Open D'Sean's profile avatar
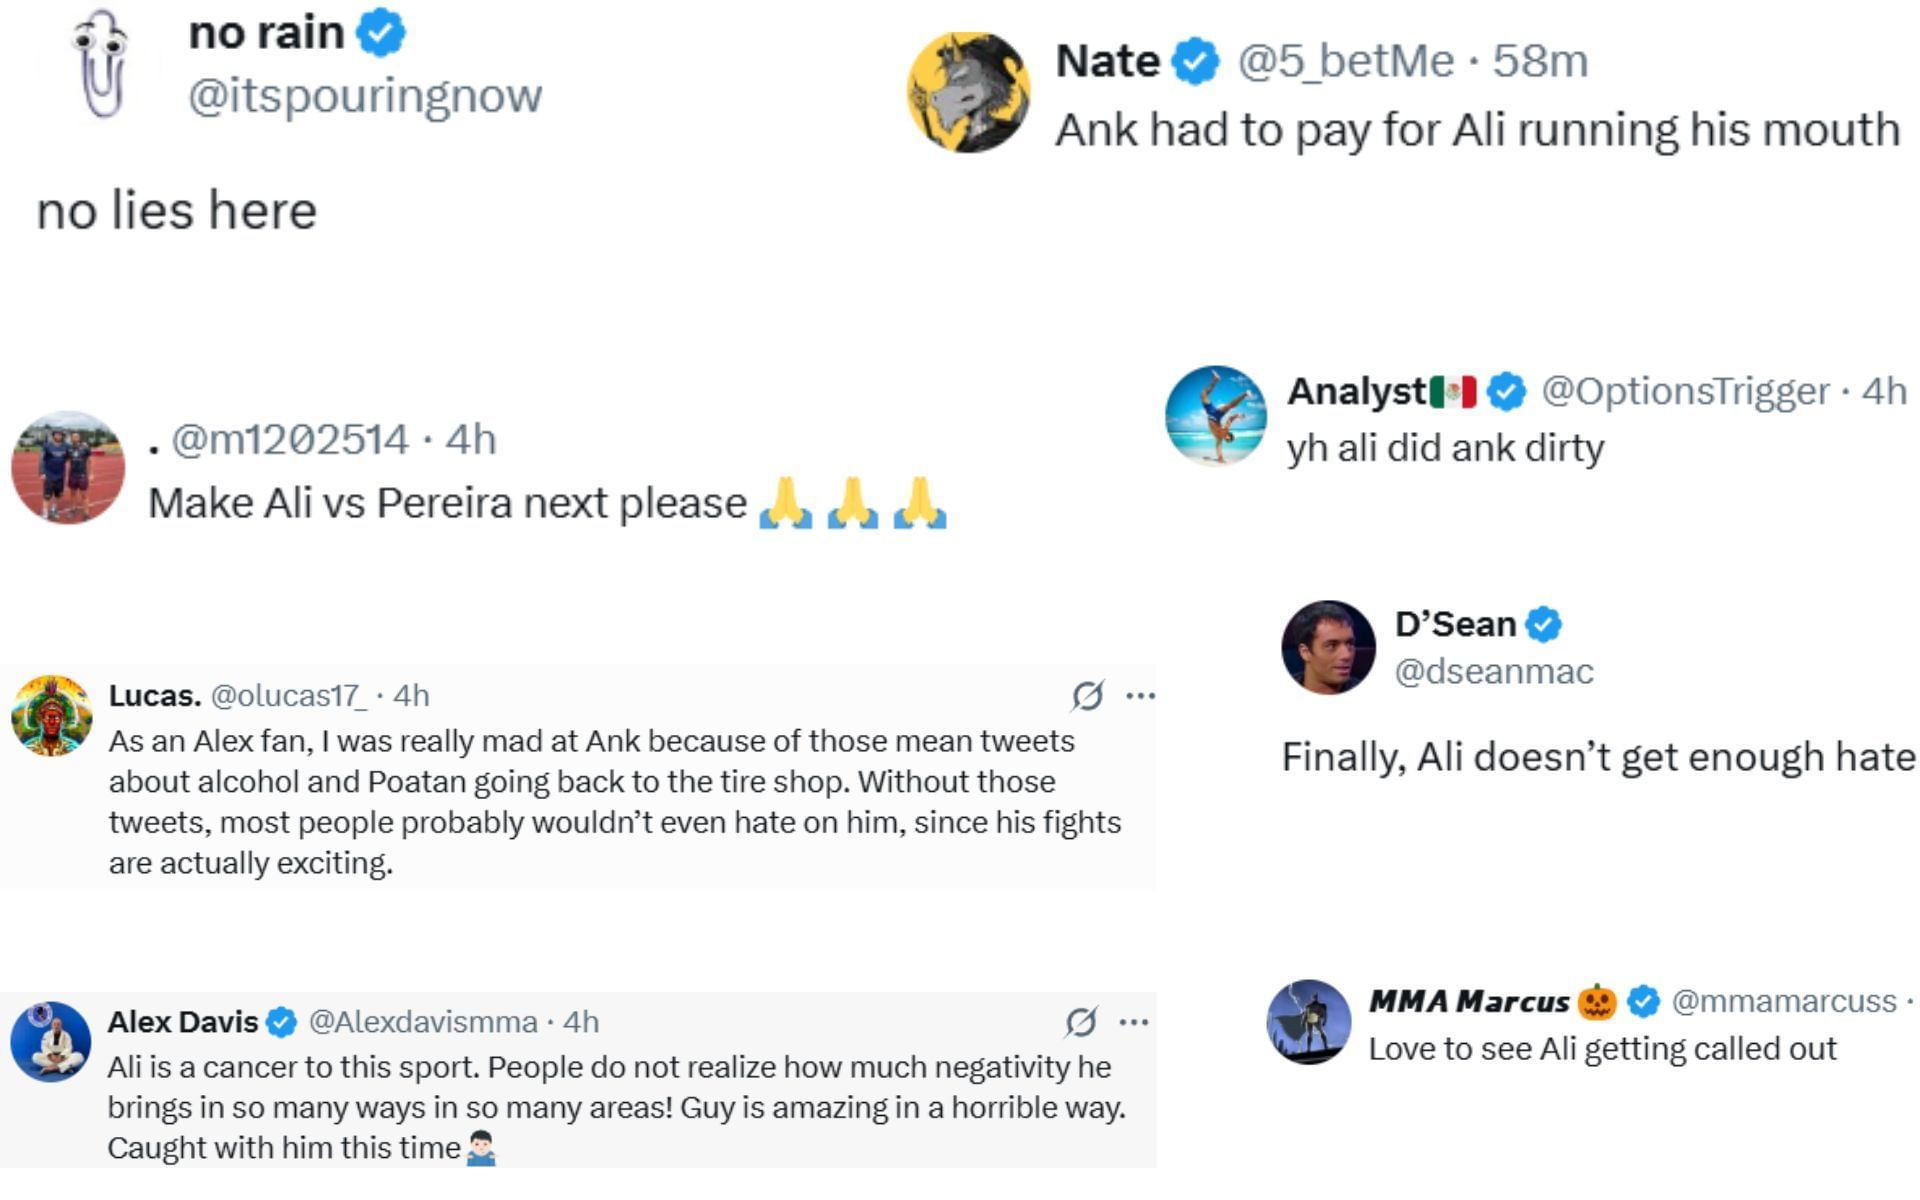The image size is (1920, 1200). (x=1328, y=647)
